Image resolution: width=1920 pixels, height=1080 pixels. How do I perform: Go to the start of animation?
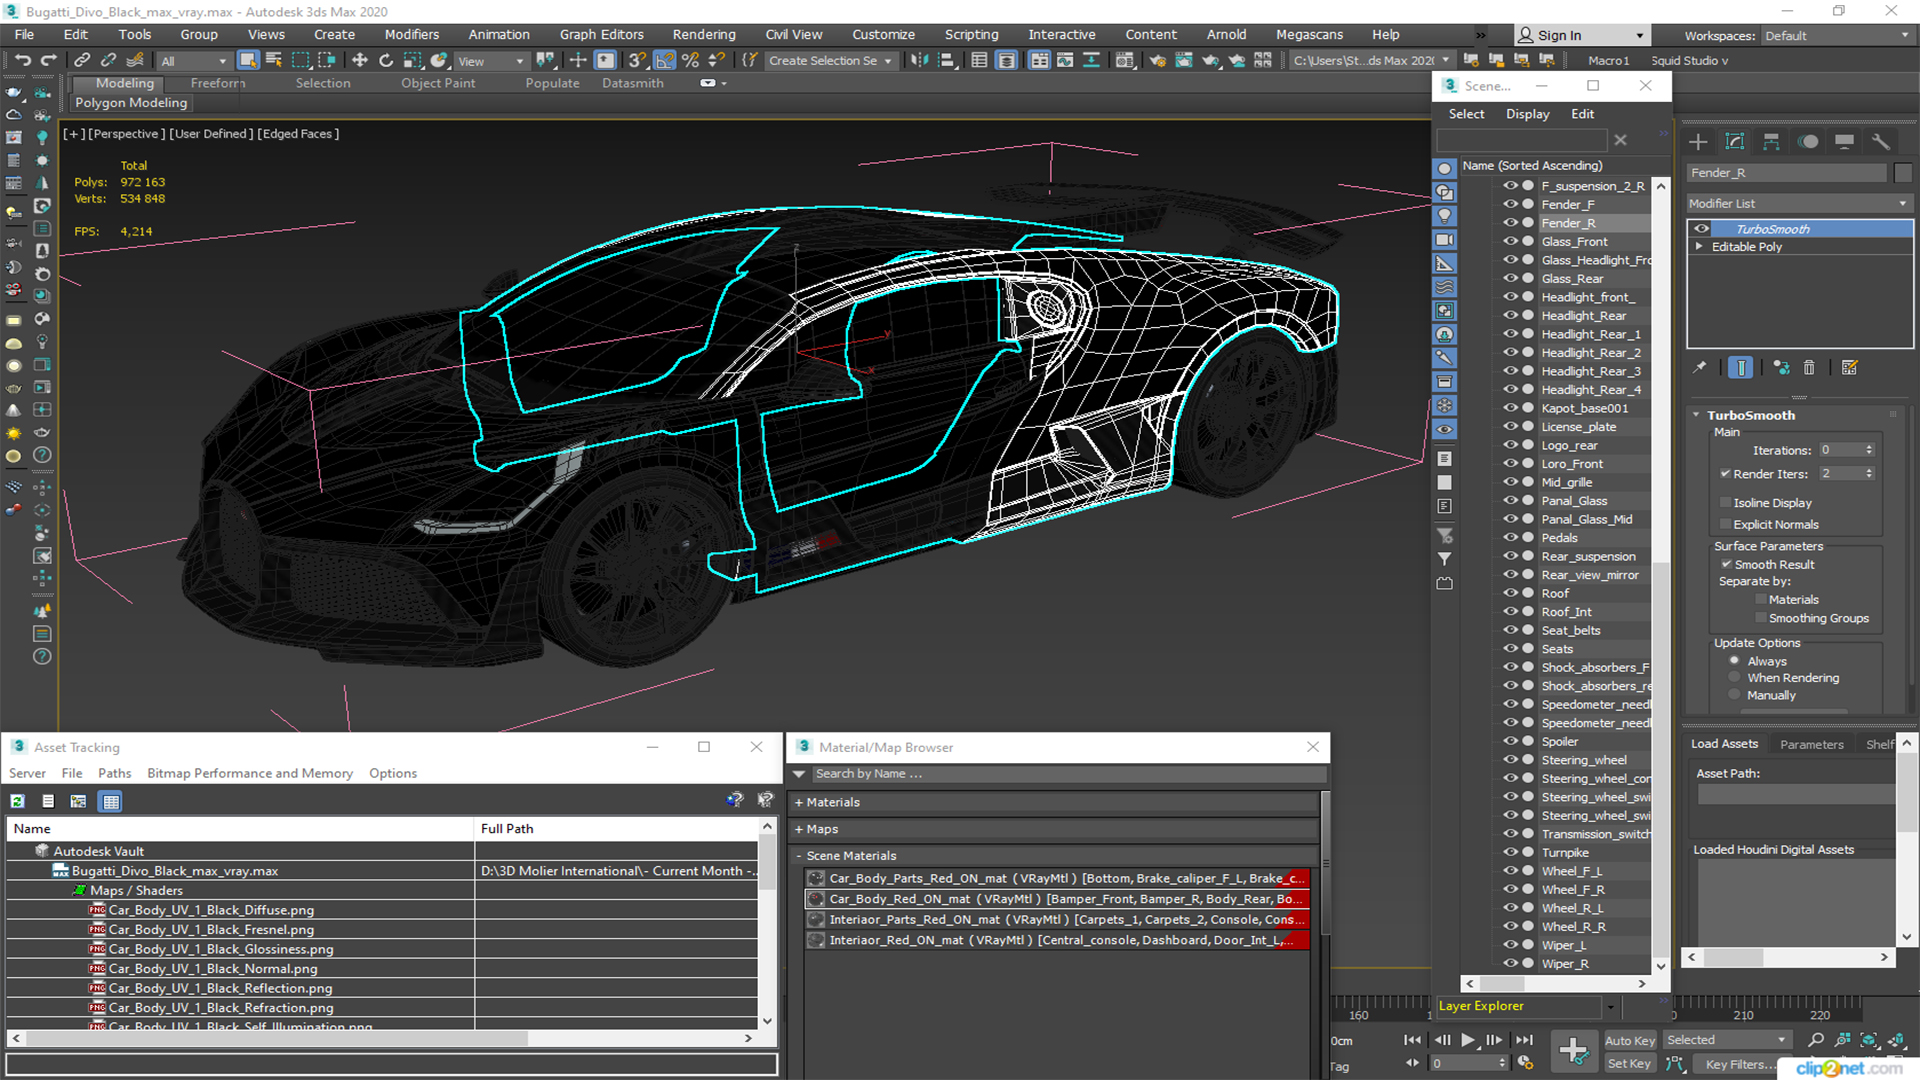pyautogui.click(x=1412, y=1040)
